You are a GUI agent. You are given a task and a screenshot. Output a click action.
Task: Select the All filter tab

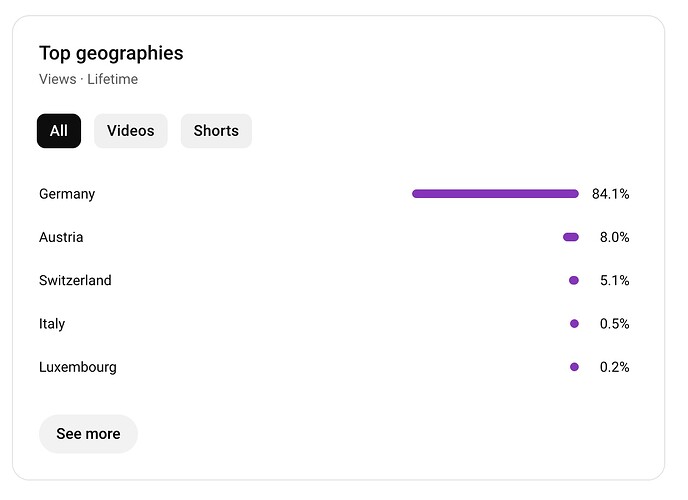[59, 131]
